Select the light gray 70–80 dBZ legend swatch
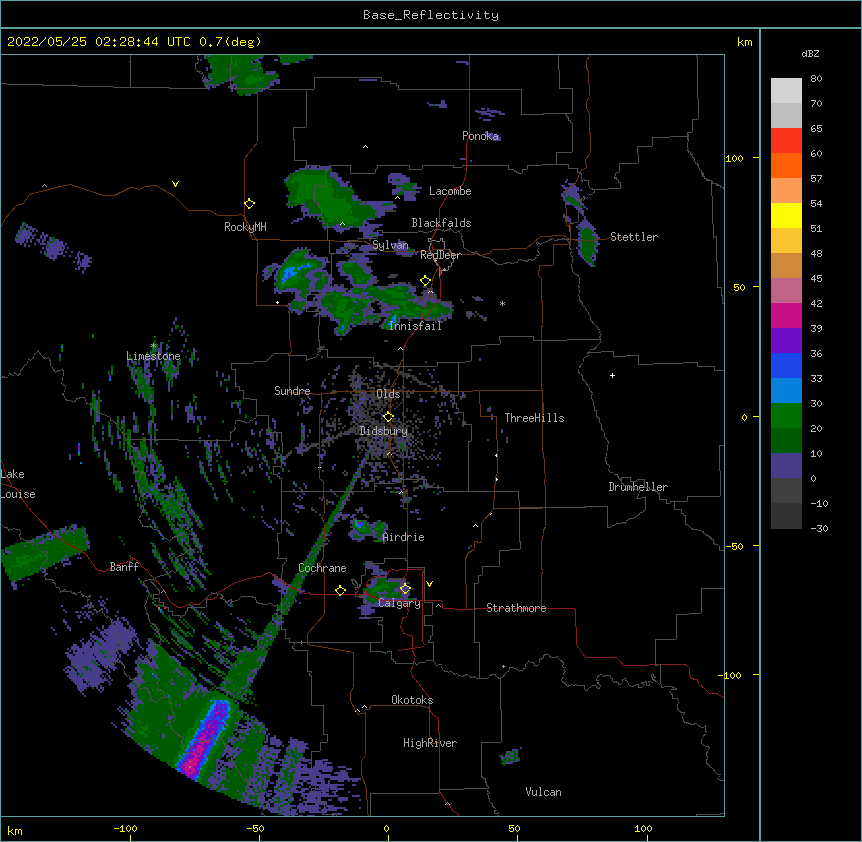This screenshot has height=842, width=862. point(786,91)
